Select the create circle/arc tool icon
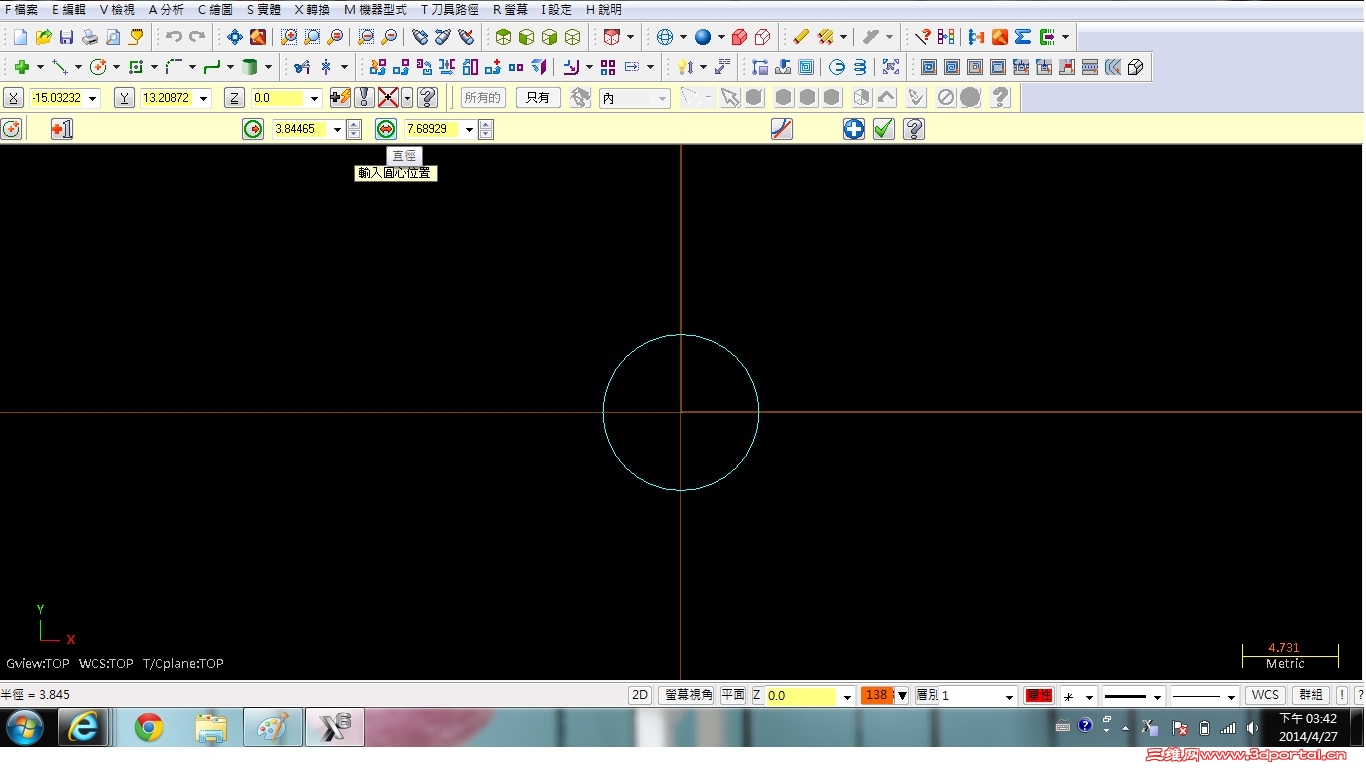The image size is (1366, 768). click(x=98, y=67)
